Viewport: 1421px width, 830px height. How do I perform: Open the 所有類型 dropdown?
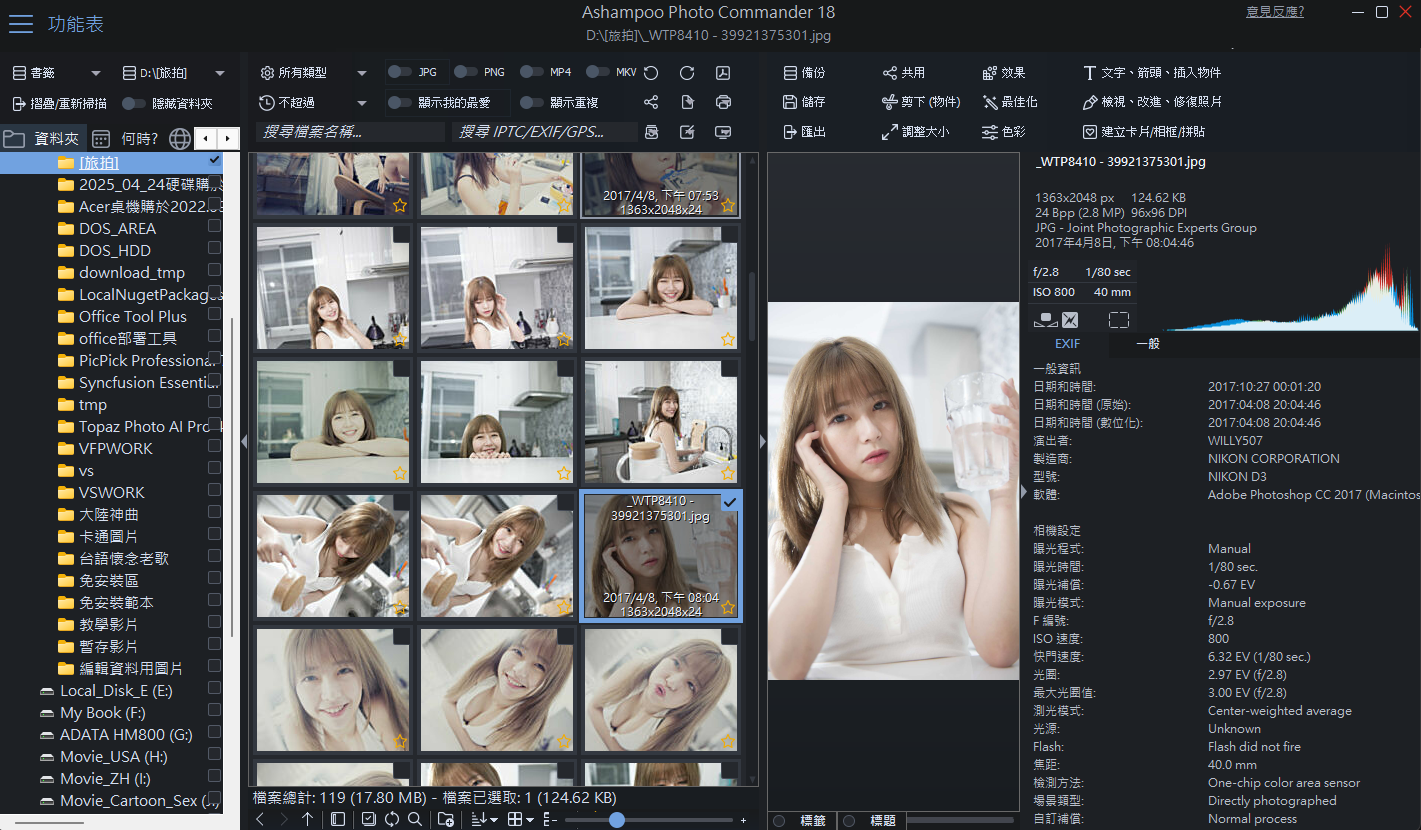[x=362, y=73]
